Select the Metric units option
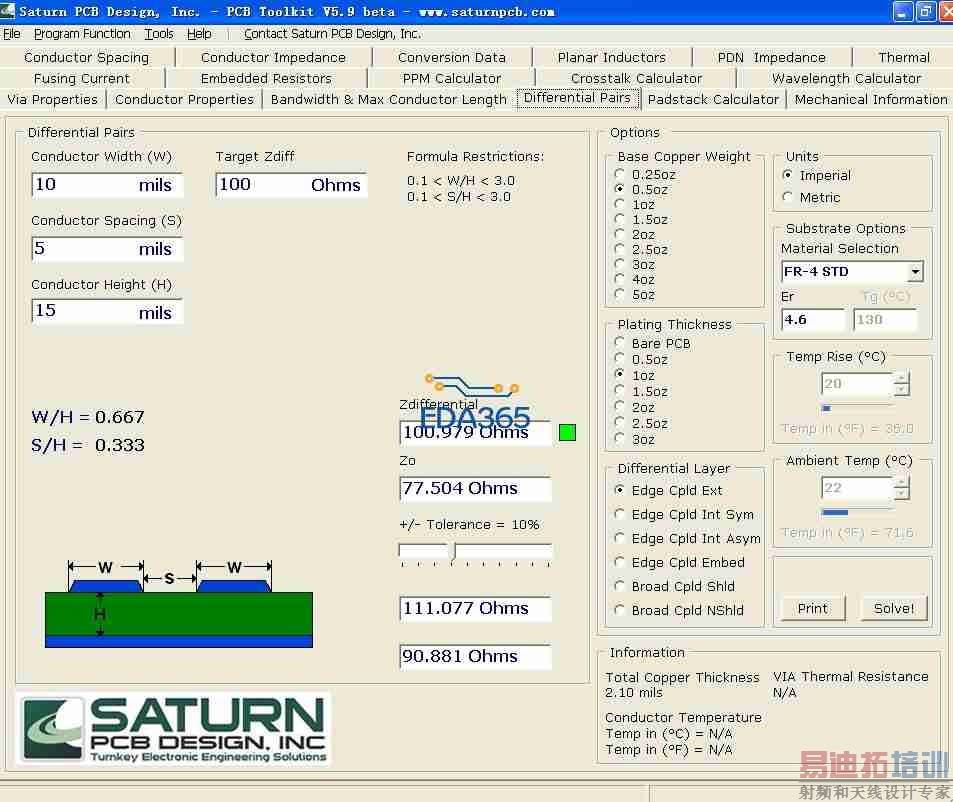The image size is (953, 802). click(789, 198)
